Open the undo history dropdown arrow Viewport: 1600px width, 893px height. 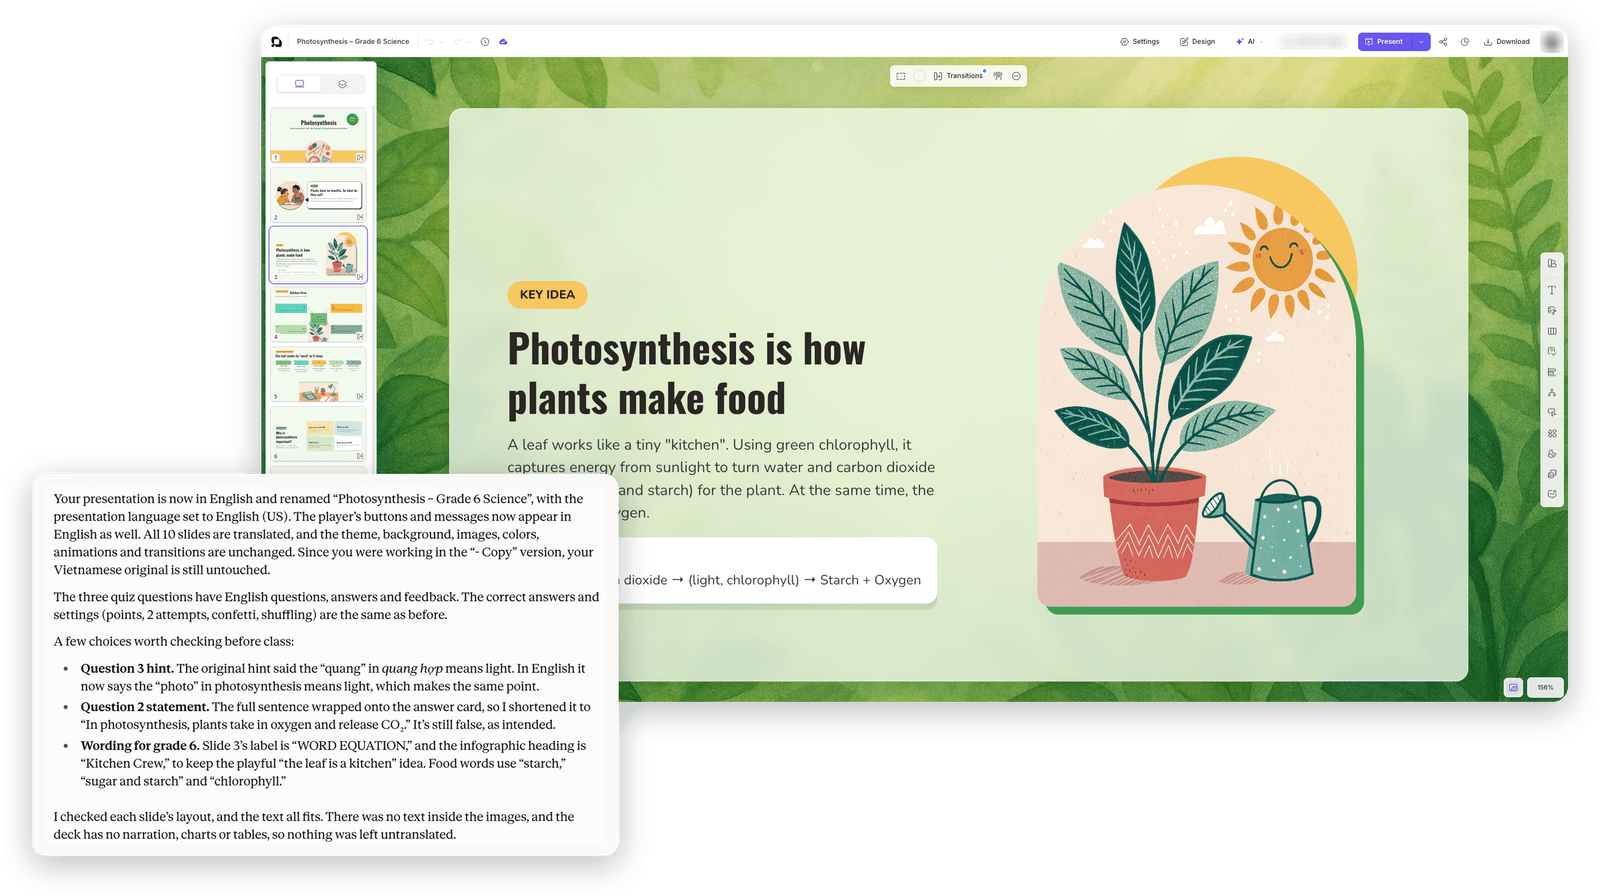tap(440, 42)
